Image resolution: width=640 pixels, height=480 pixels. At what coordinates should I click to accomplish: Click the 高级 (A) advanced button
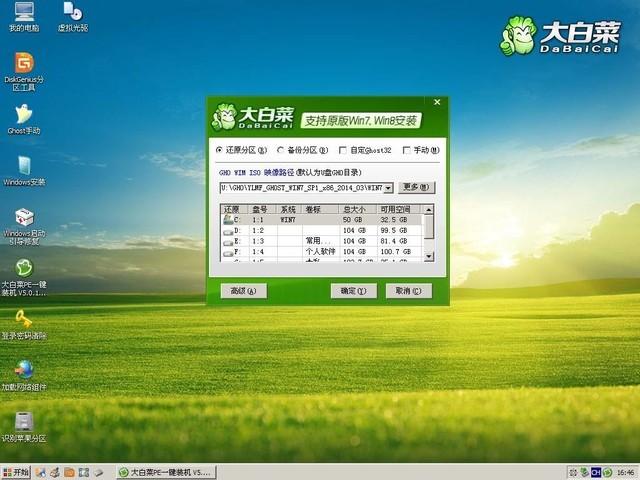(244, 291)
